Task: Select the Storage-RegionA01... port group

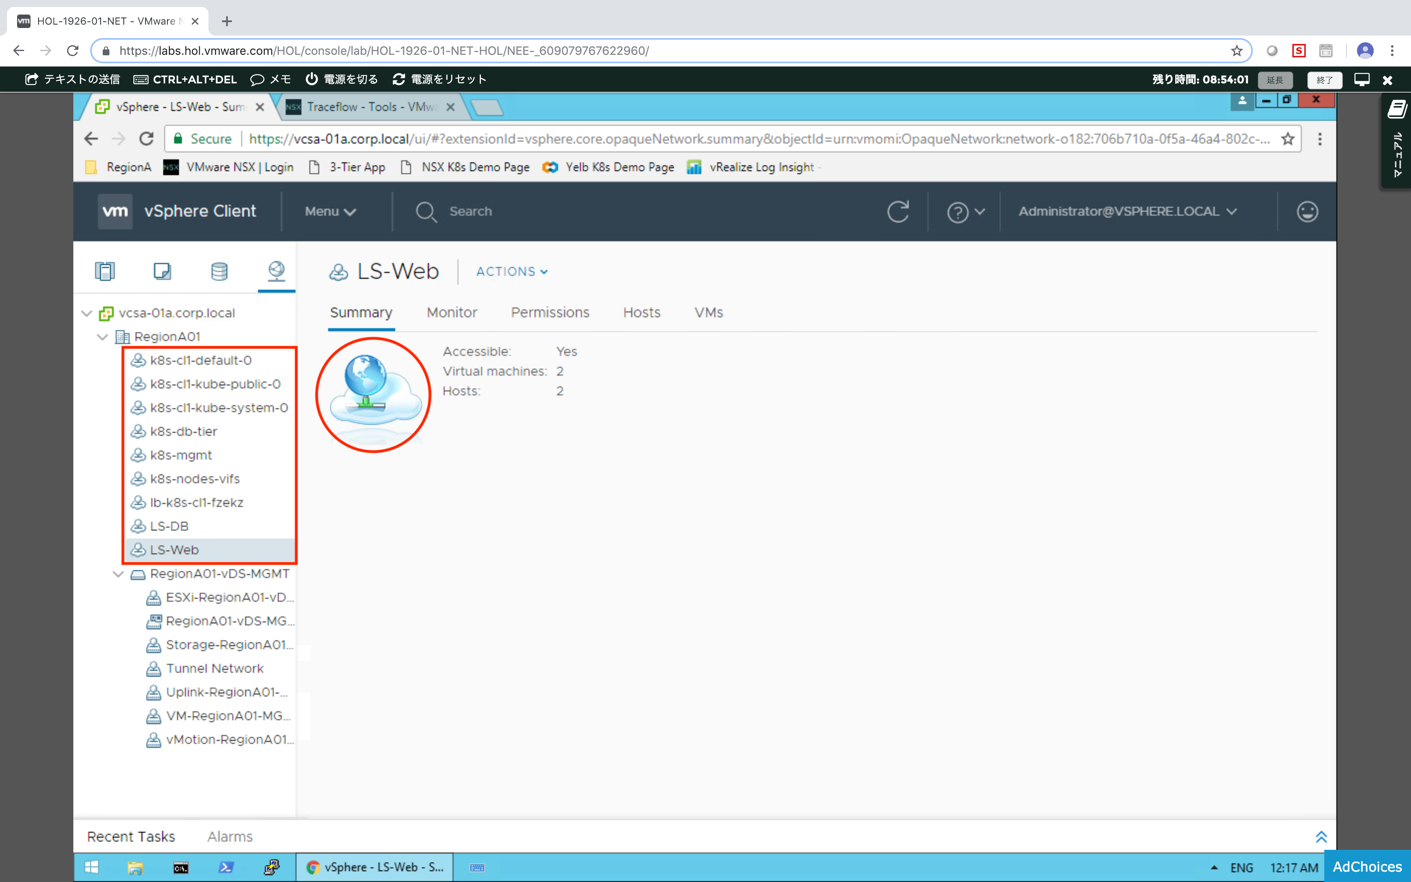Action: coord(229,645)
